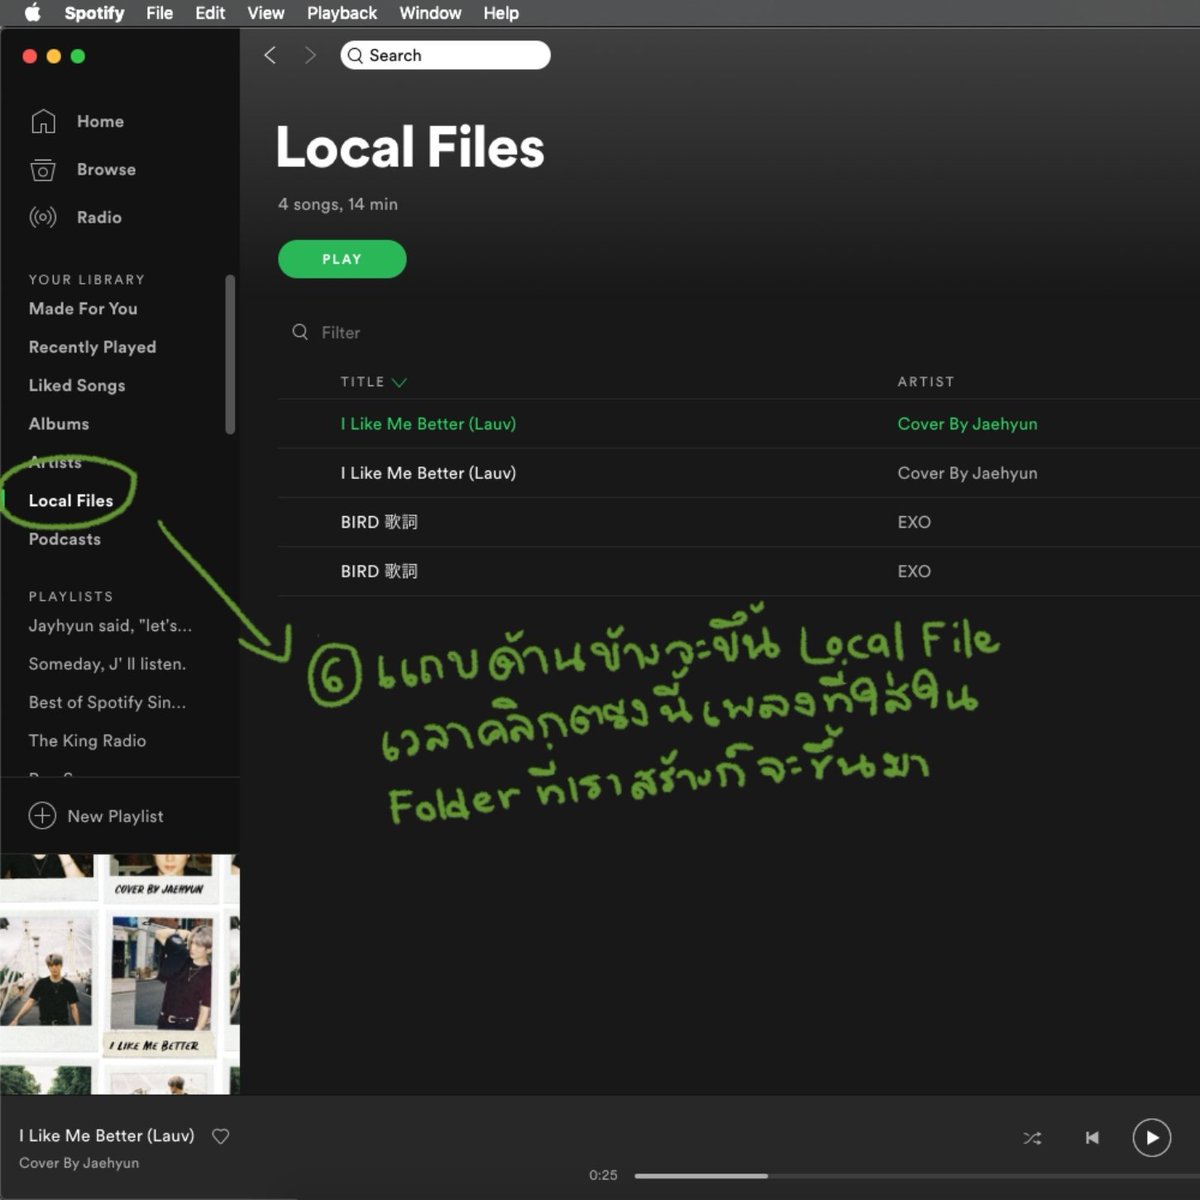Open the View menu
Screen dimensions: 1200x1200
click(266, 13)
